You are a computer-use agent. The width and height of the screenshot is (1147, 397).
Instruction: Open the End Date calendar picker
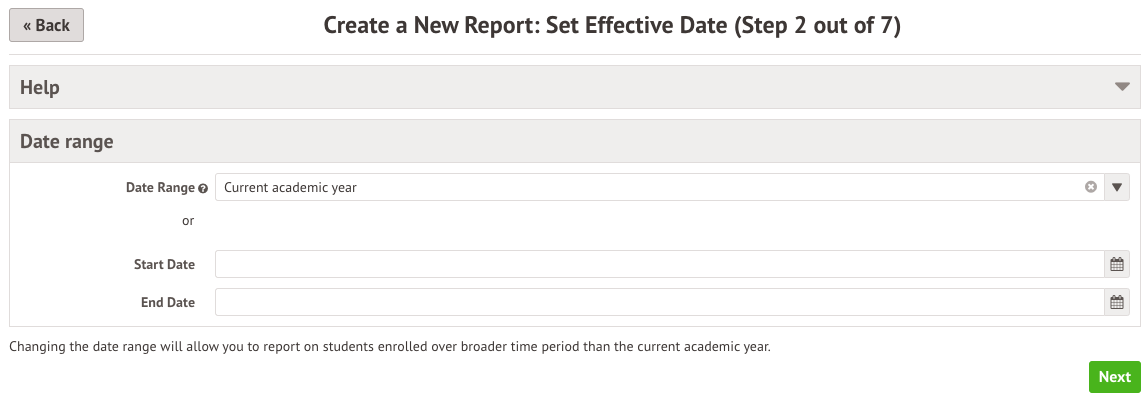[1116, 302]
